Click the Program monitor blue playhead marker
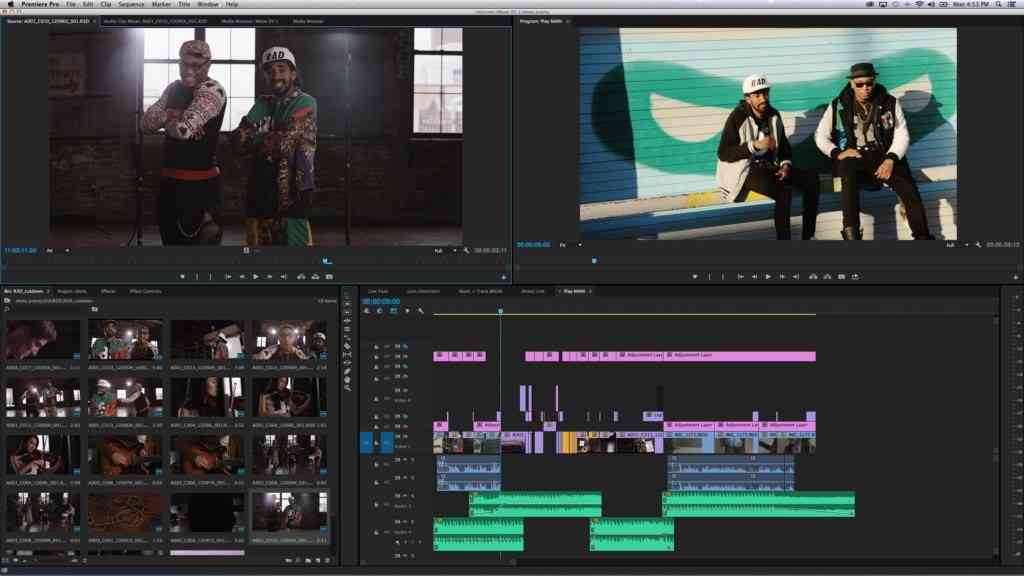This screenshot has width=1024, height=576. pos(593,261)
